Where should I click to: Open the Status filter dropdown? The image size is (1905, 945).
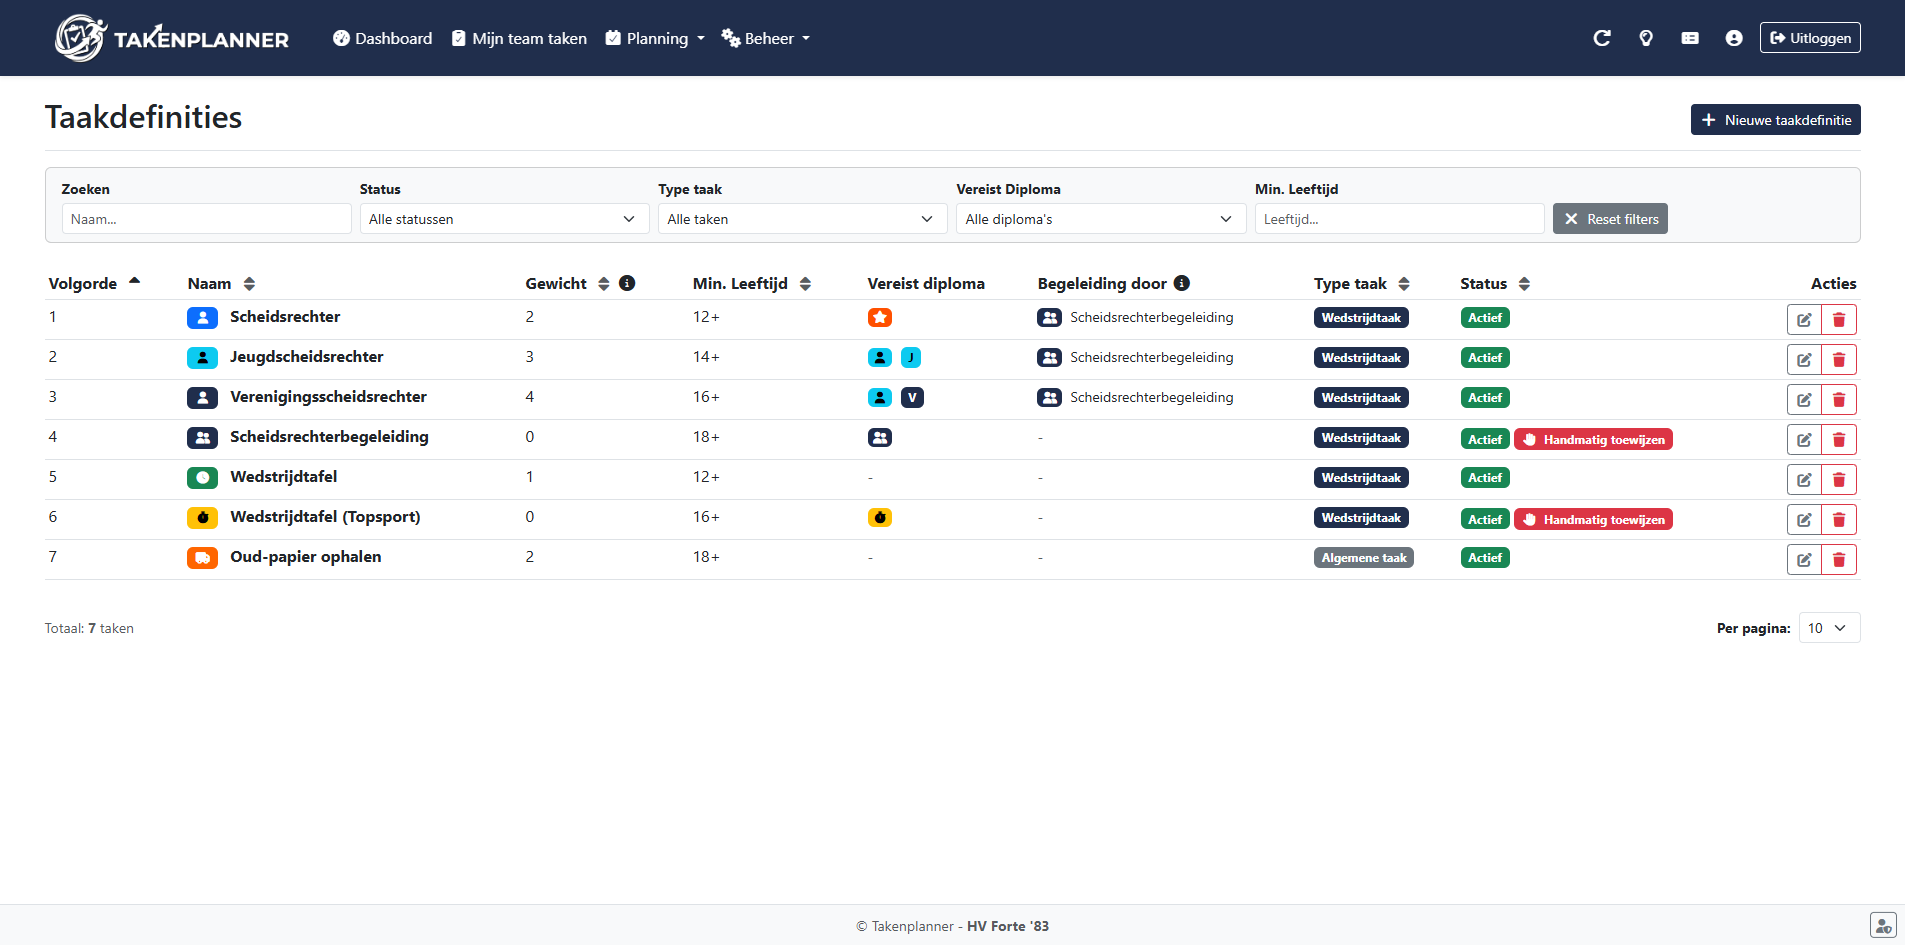503,219
